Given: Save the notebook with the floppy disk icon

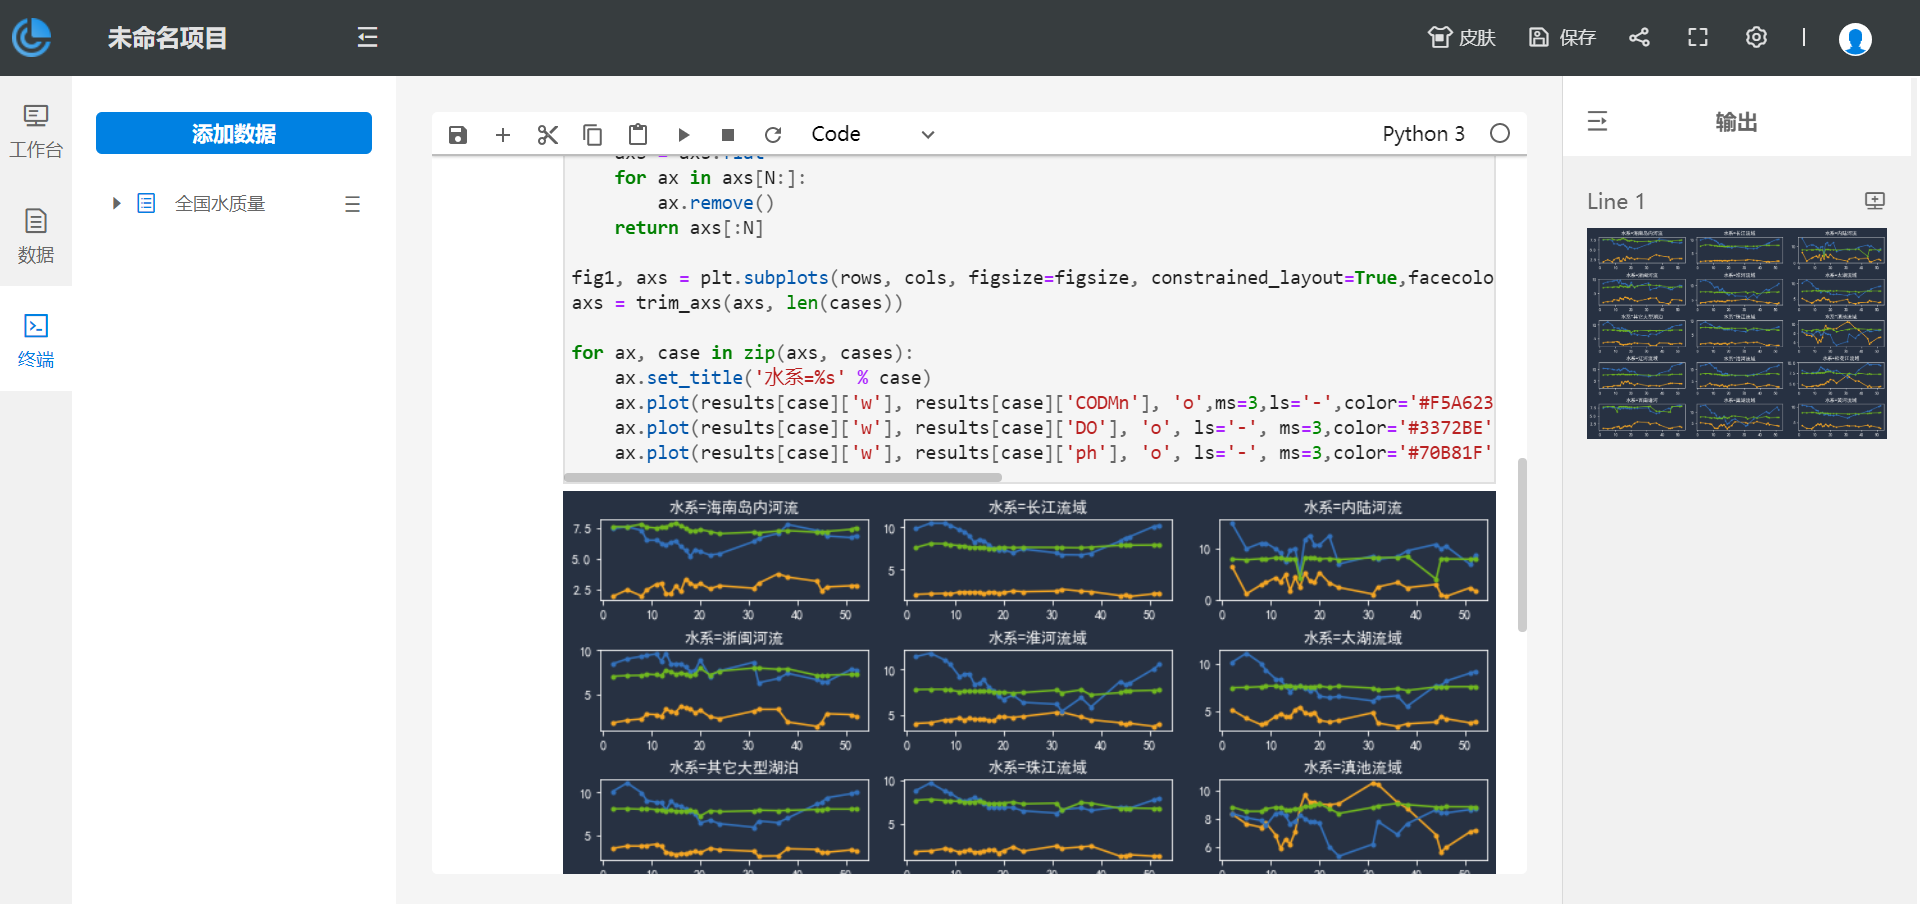Looking at the screenshot, I should (458, 135).
